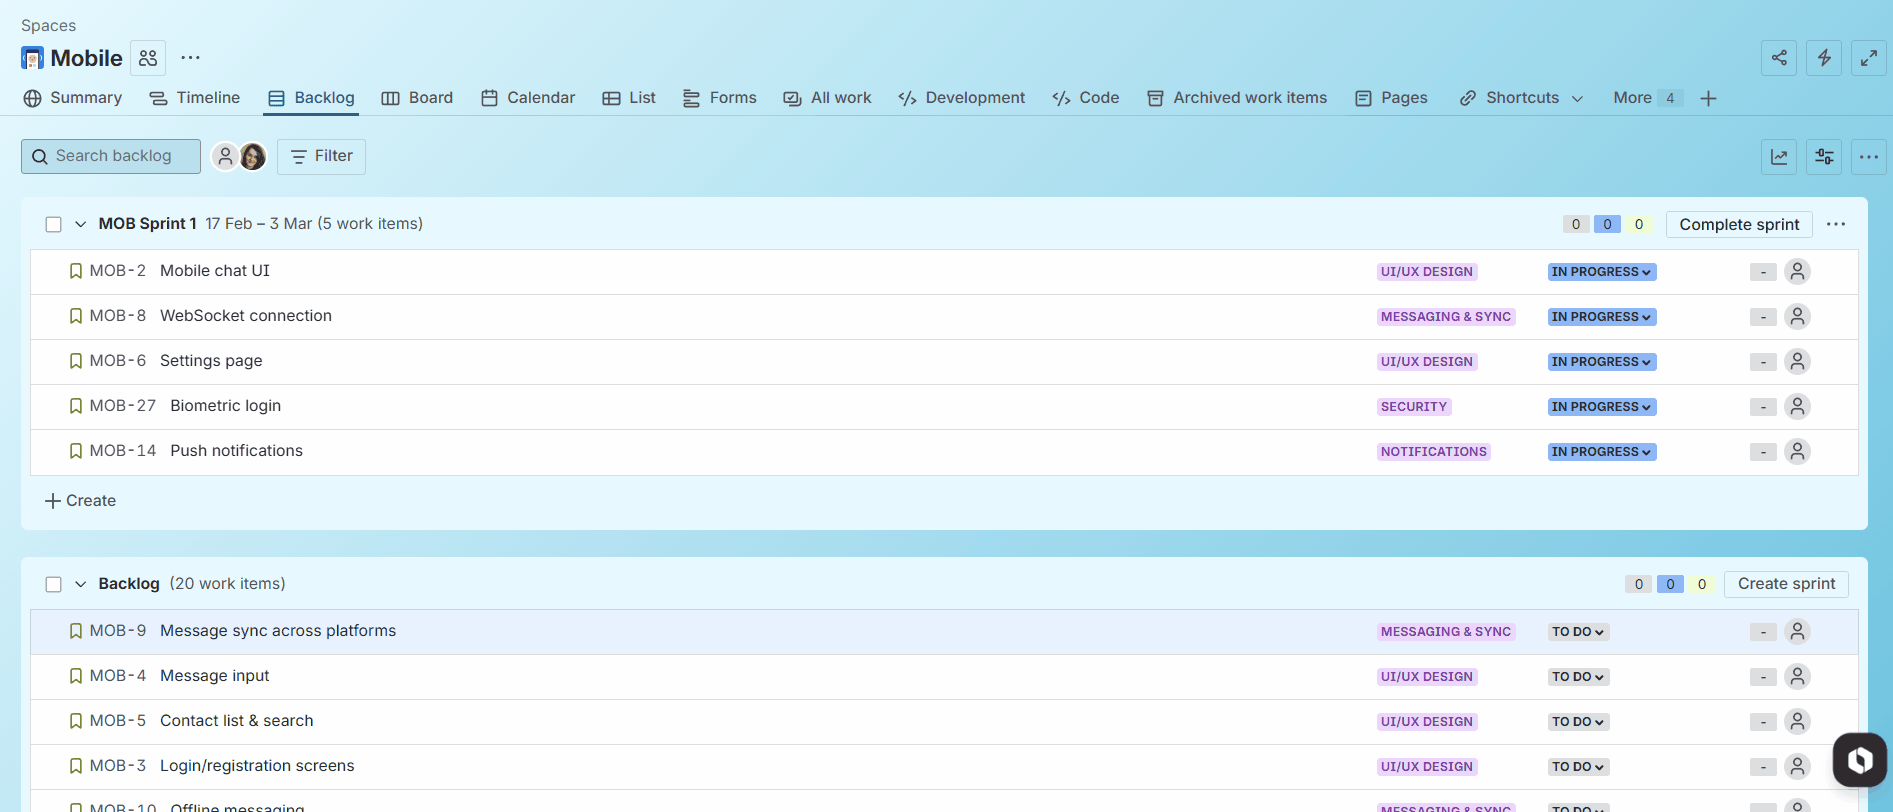Open the view settings sliders icon
This screenshot has height=812, width=1893.
1824,157
